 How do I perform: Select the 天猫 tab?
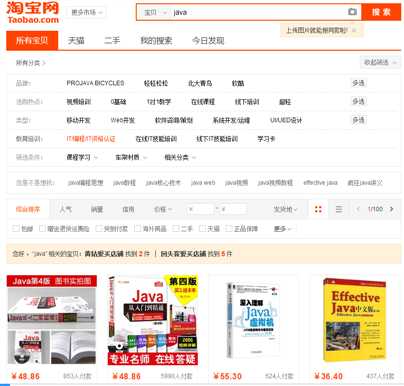76,41
